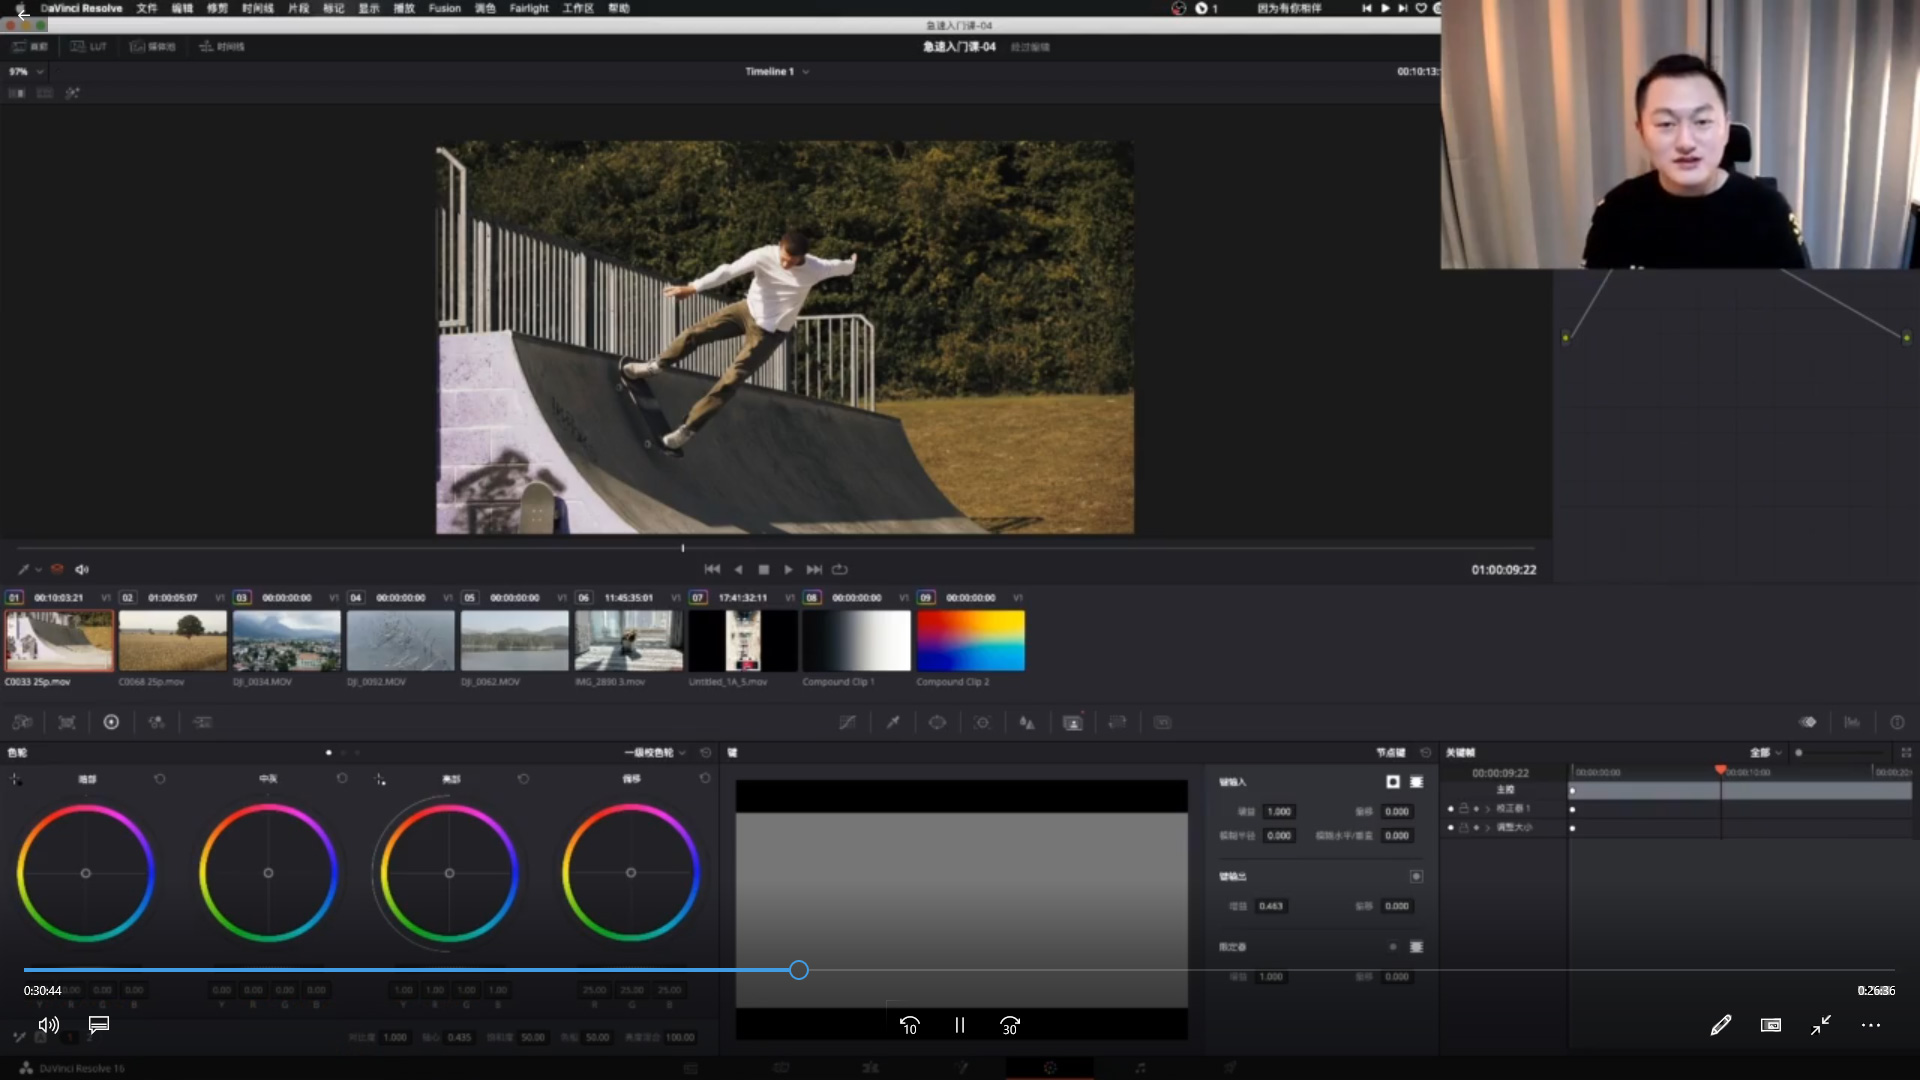The image size is (1920, 1080).
Task: Jump to first frame in viewer
Action: coord(712,569)
